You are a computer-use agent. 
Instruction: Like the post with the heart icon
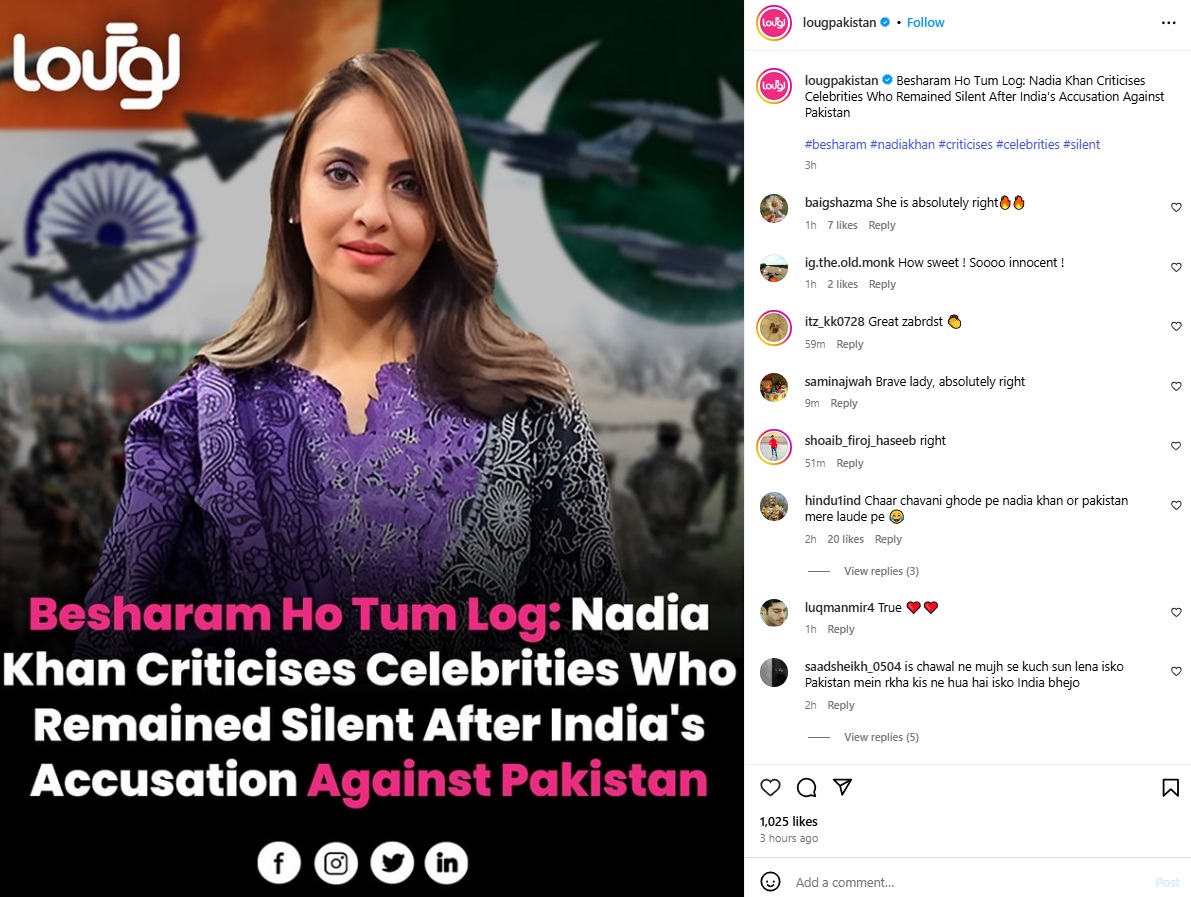(770, 788)
